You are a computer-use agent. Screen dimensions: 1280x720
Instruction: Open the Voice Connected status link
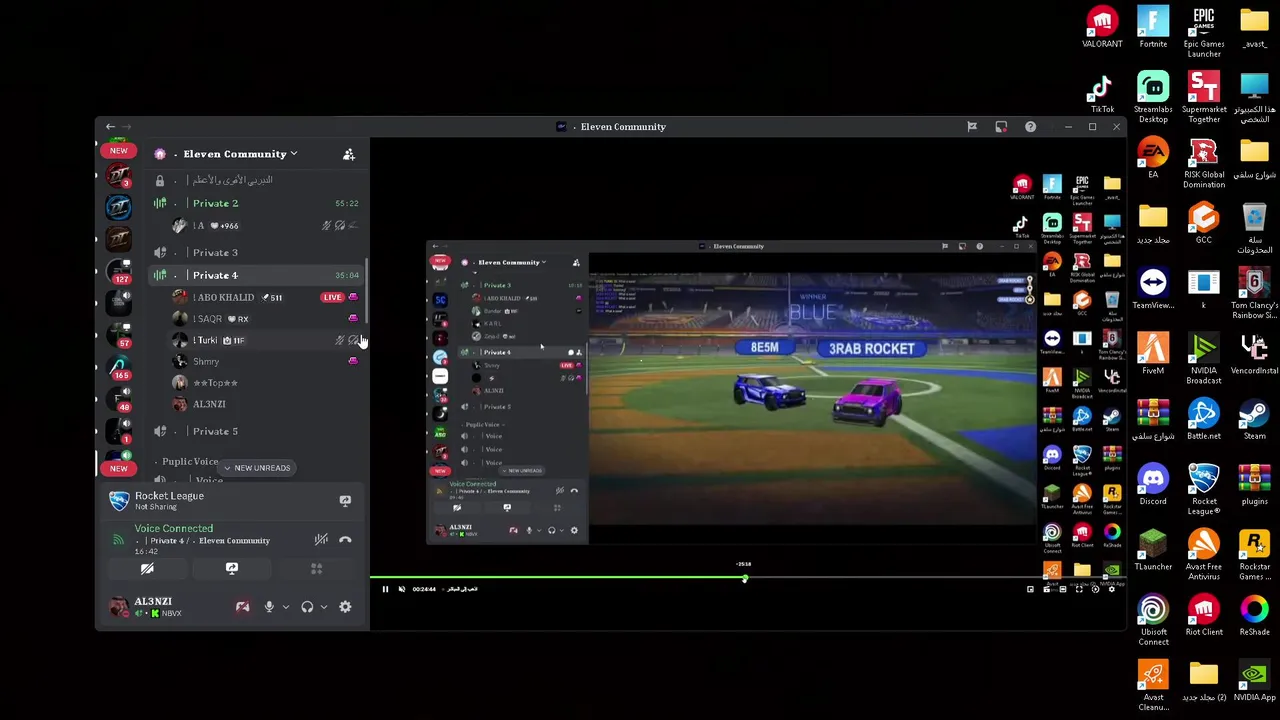[x=174, y=528]
